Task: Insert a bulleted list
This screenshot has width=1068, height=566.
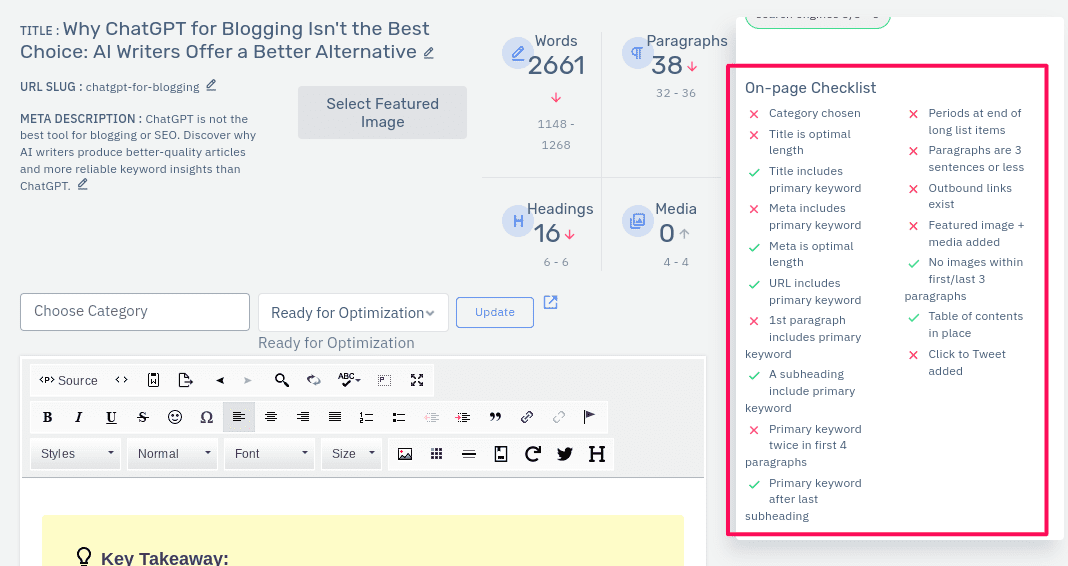Action: (398, 417)
